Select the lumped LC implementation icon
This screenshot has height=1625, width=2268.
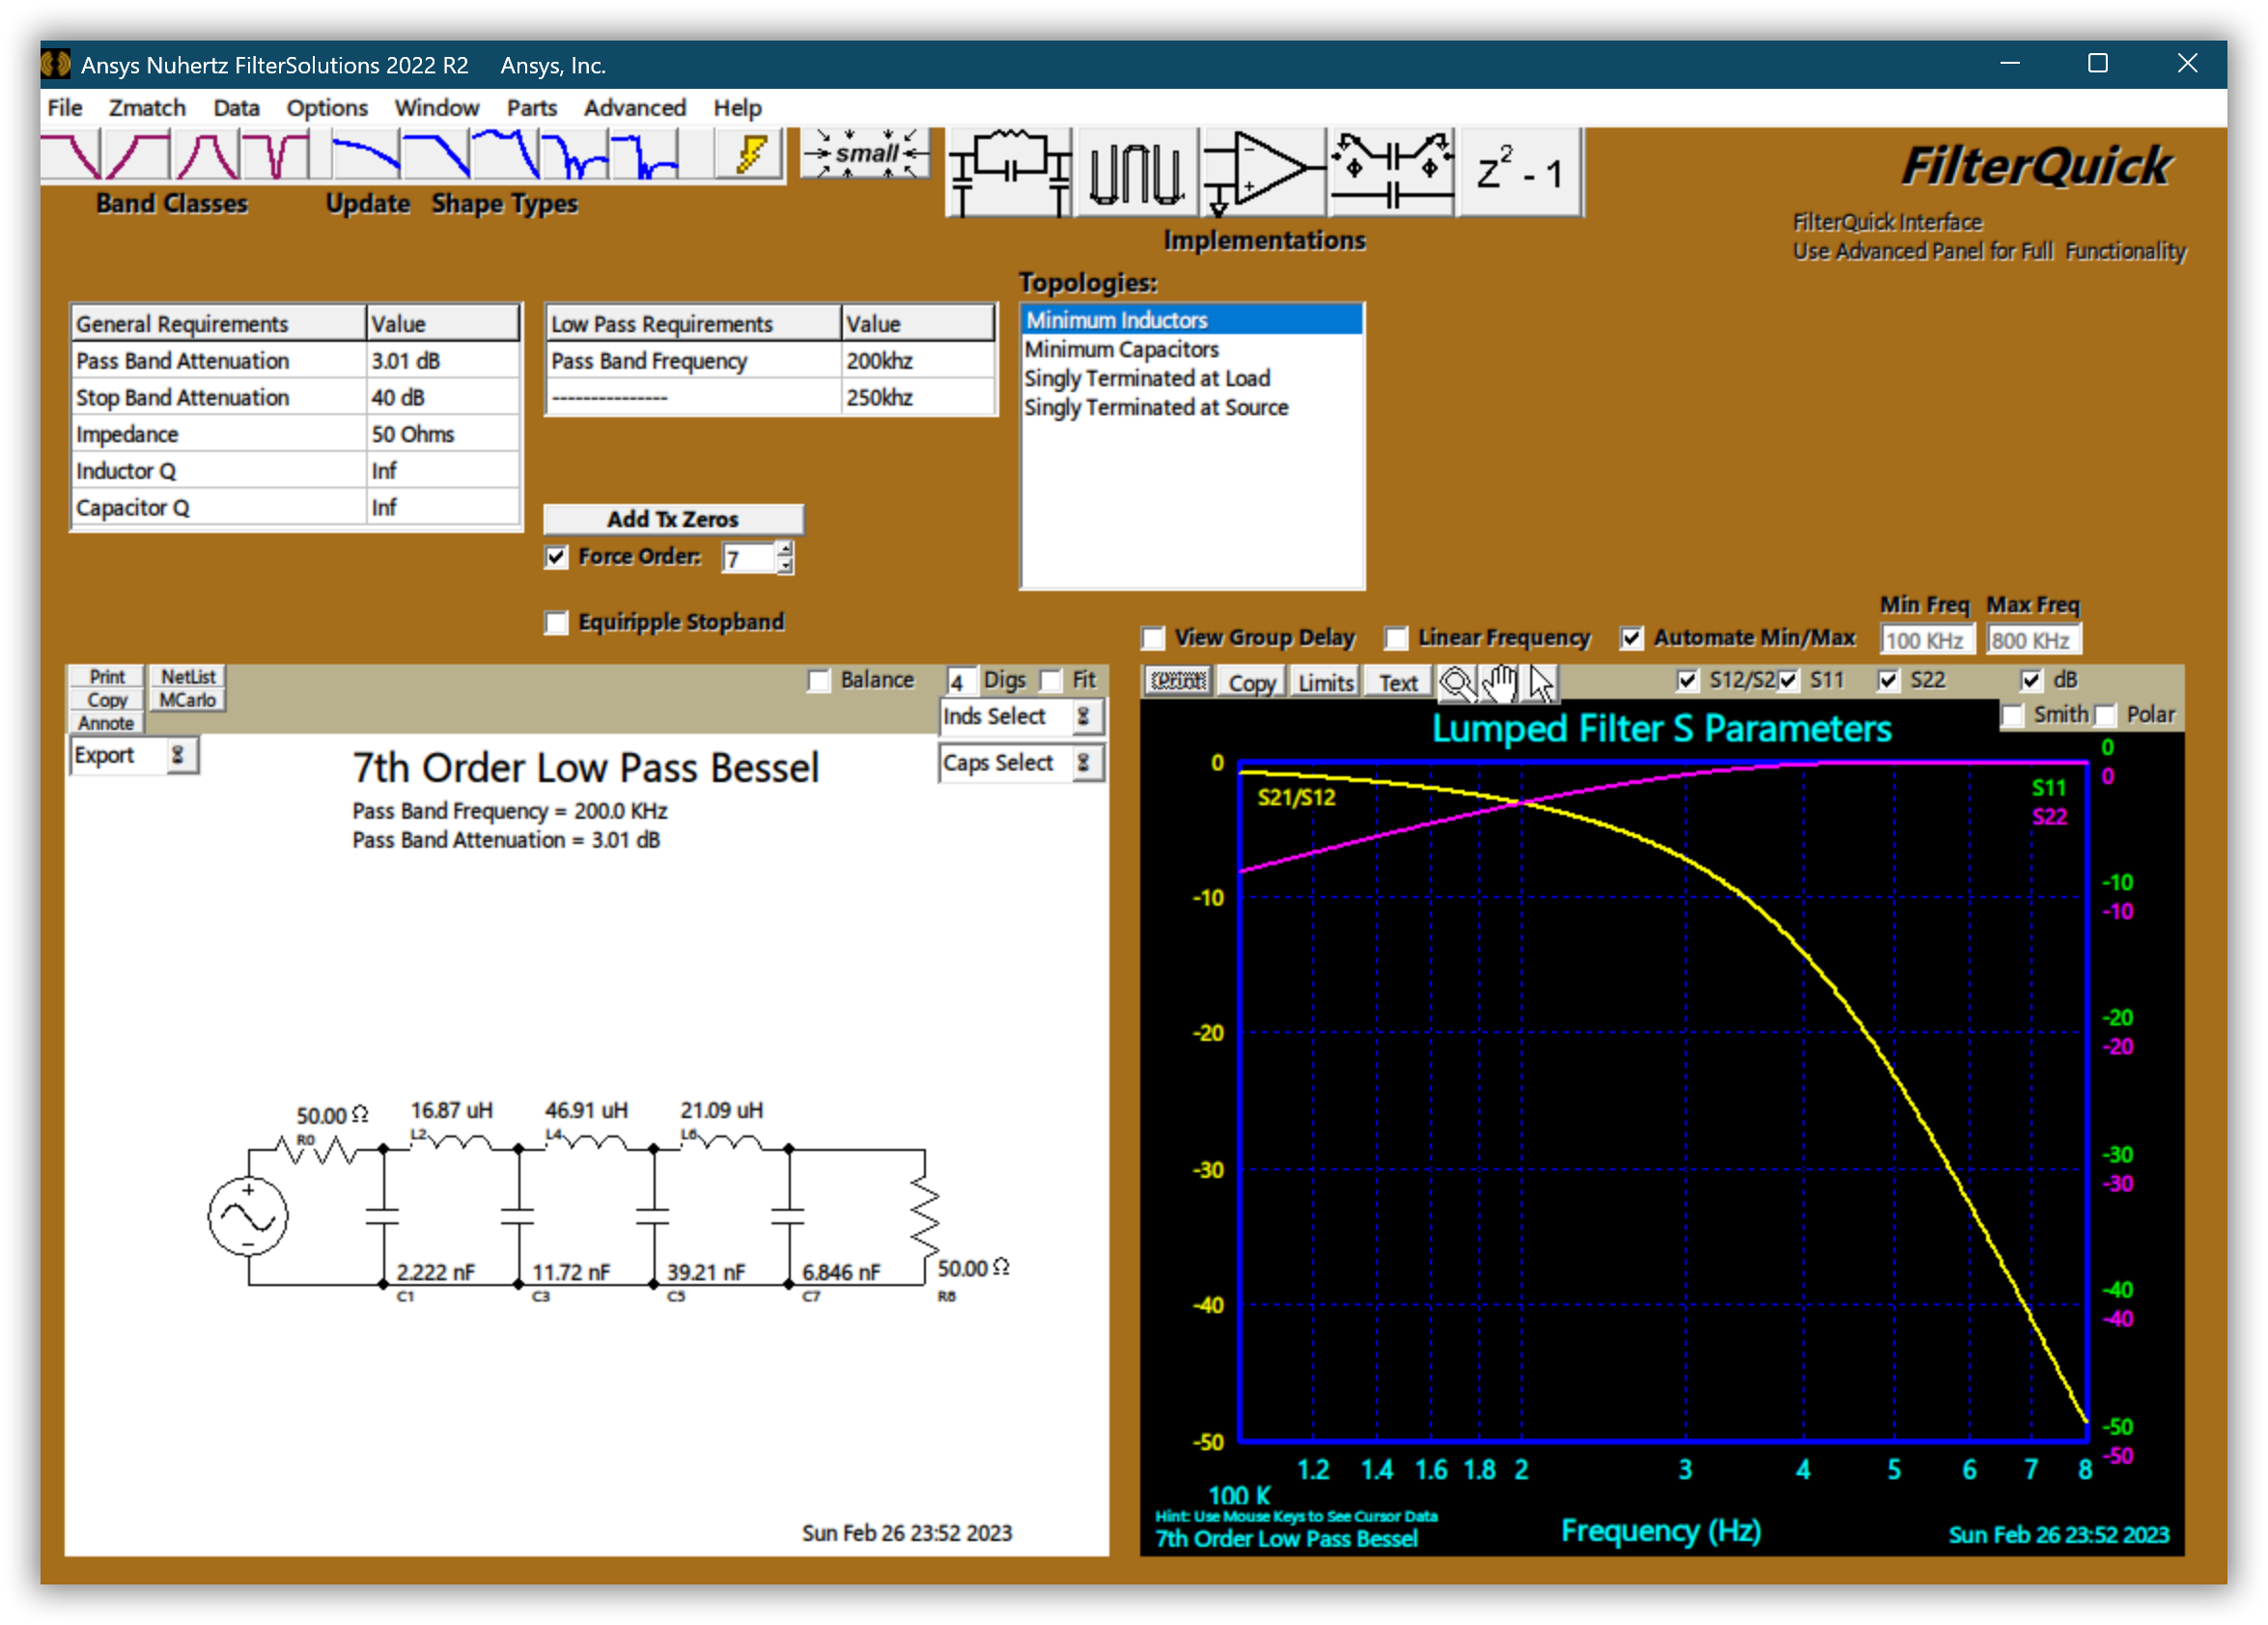(x=1009, y=172)
